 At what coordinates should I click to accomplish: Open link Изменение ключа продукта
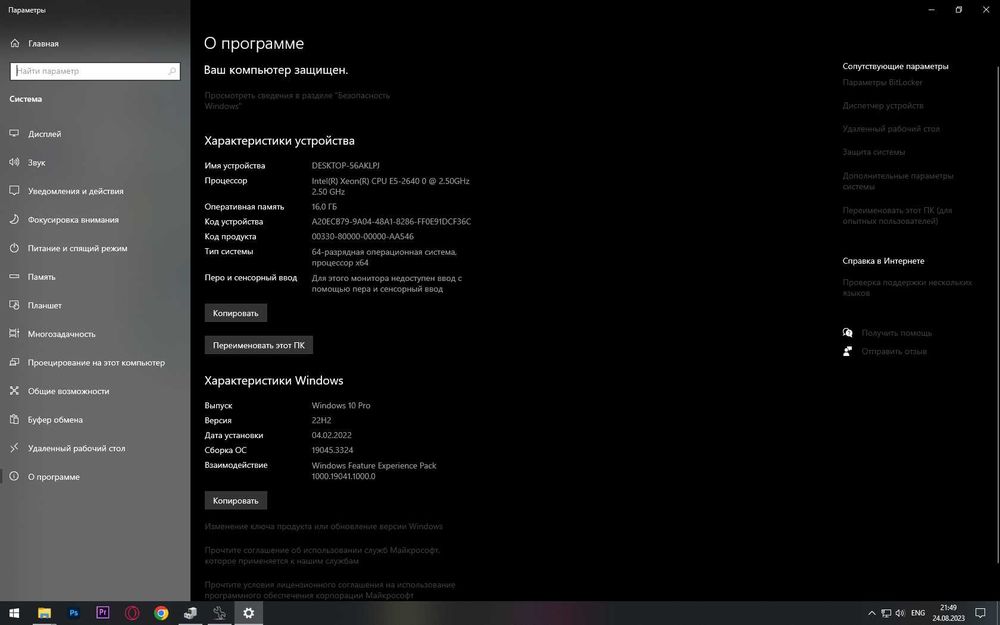click(x=323, y=527)
